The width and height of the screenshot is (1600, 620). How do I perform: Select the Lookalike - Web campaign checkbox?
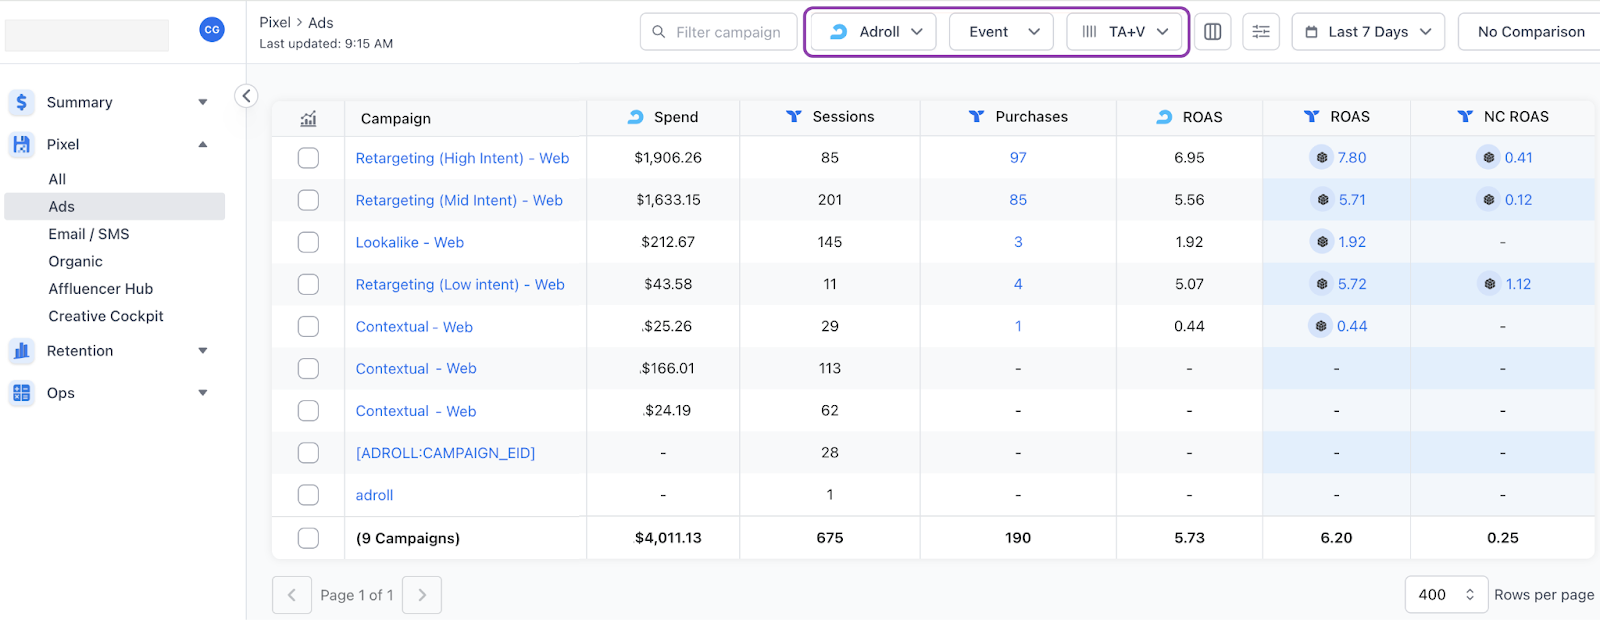click(308, 242)
